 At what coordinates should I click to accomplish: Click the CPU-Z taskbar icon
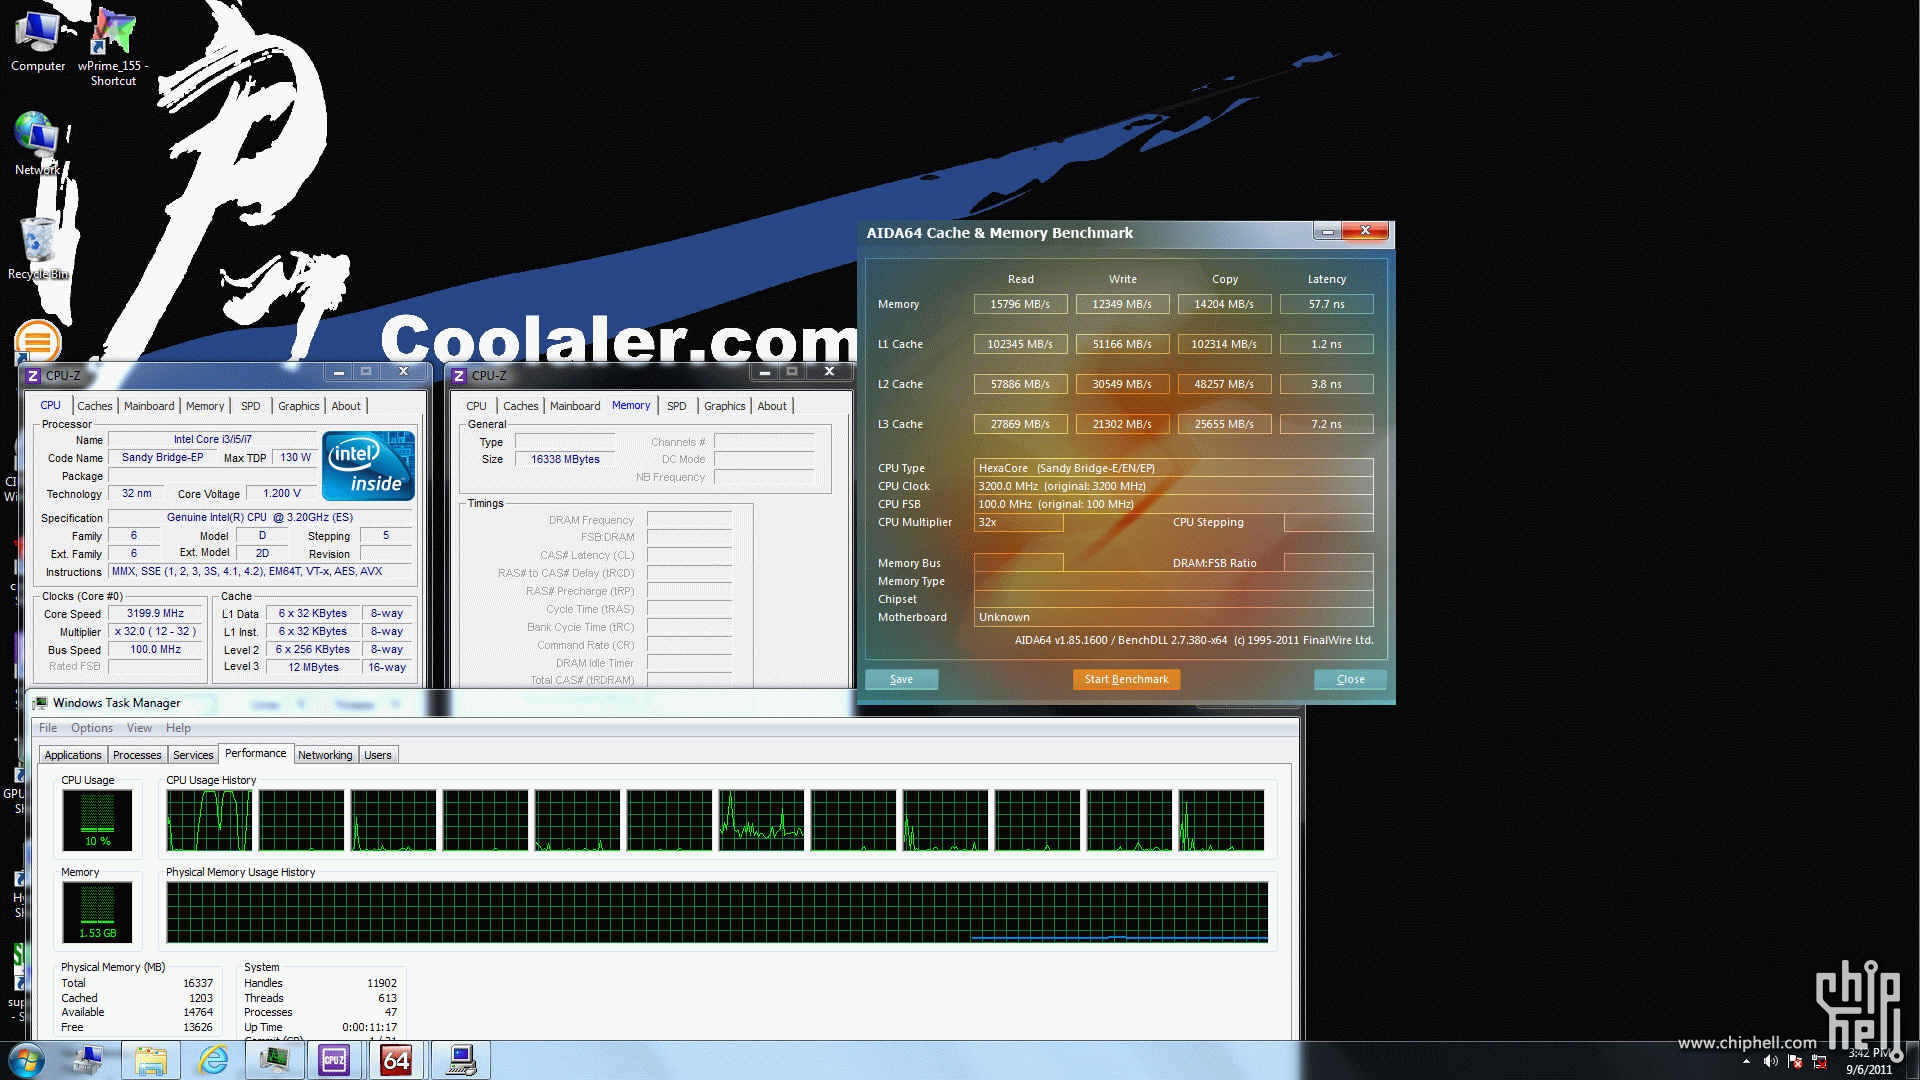tap(334, 1059)
